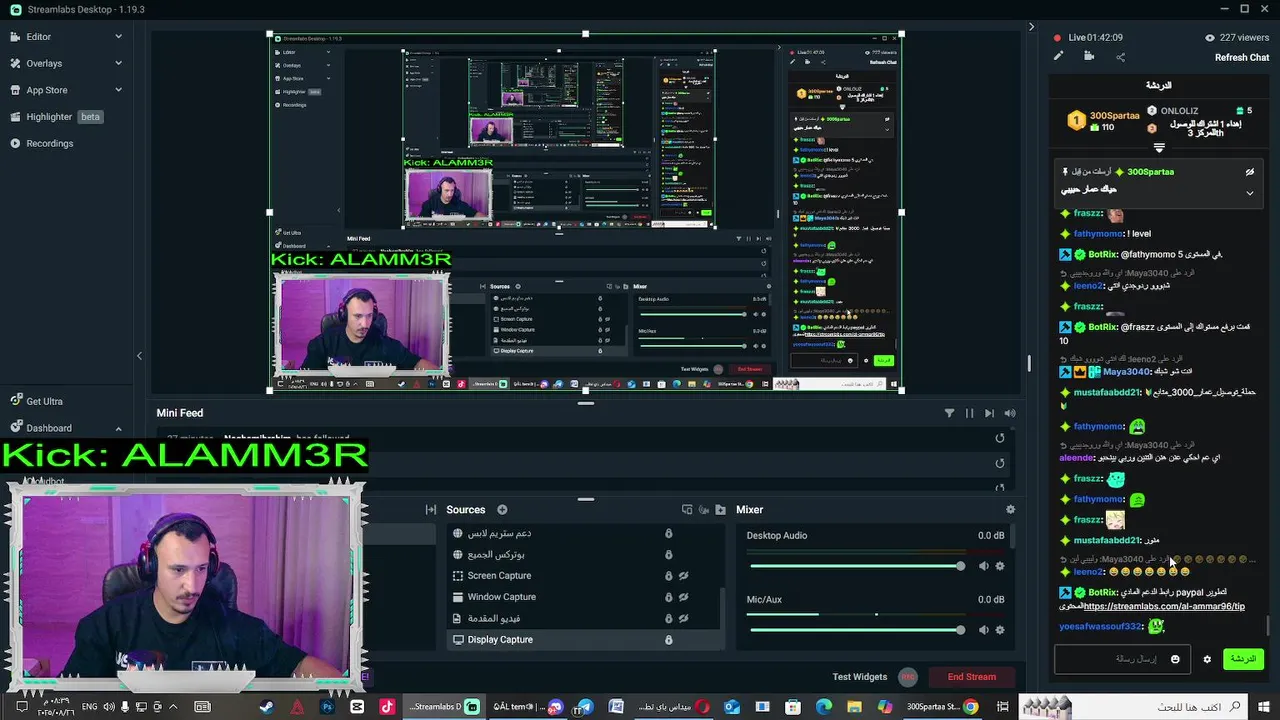The image size is (1280, 720).
Task: Select the Window Capture source
Action: click(x=585, y=597)
